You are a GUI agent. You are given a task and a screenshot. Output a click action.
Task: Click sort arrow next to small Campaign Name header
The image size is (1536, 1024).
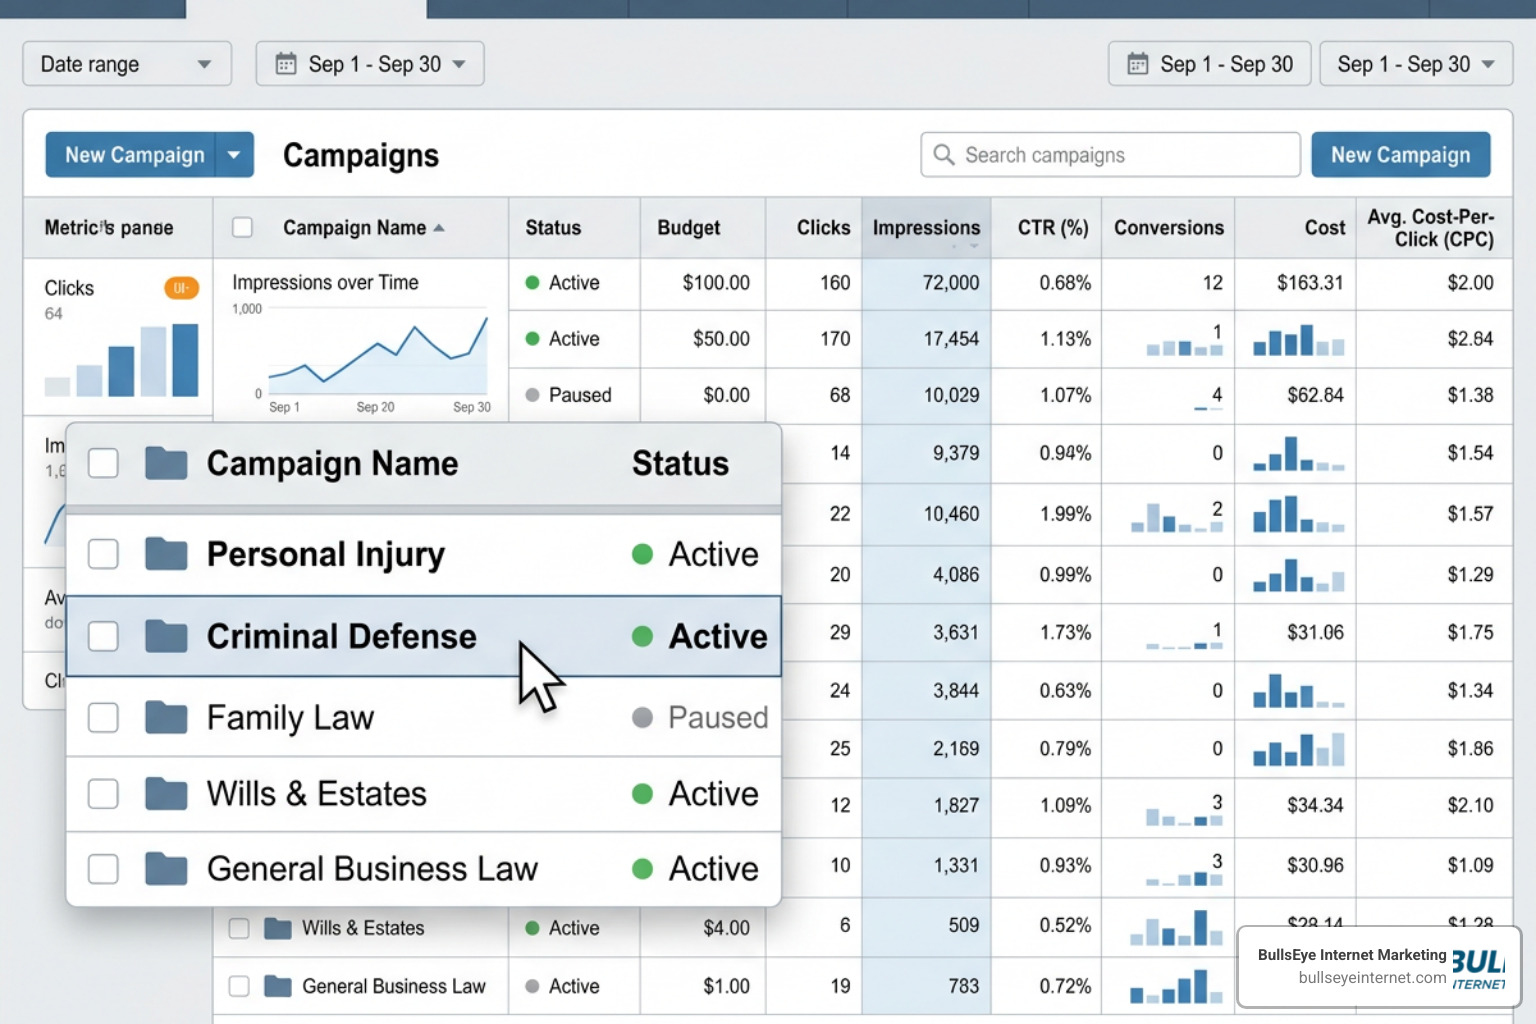coord(439,228)
